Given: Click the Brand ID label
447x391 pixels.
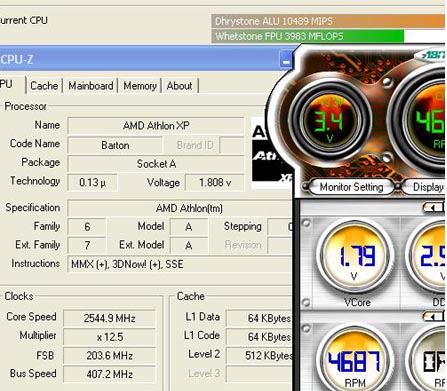Looking at the screenshot, I should 195,145.
